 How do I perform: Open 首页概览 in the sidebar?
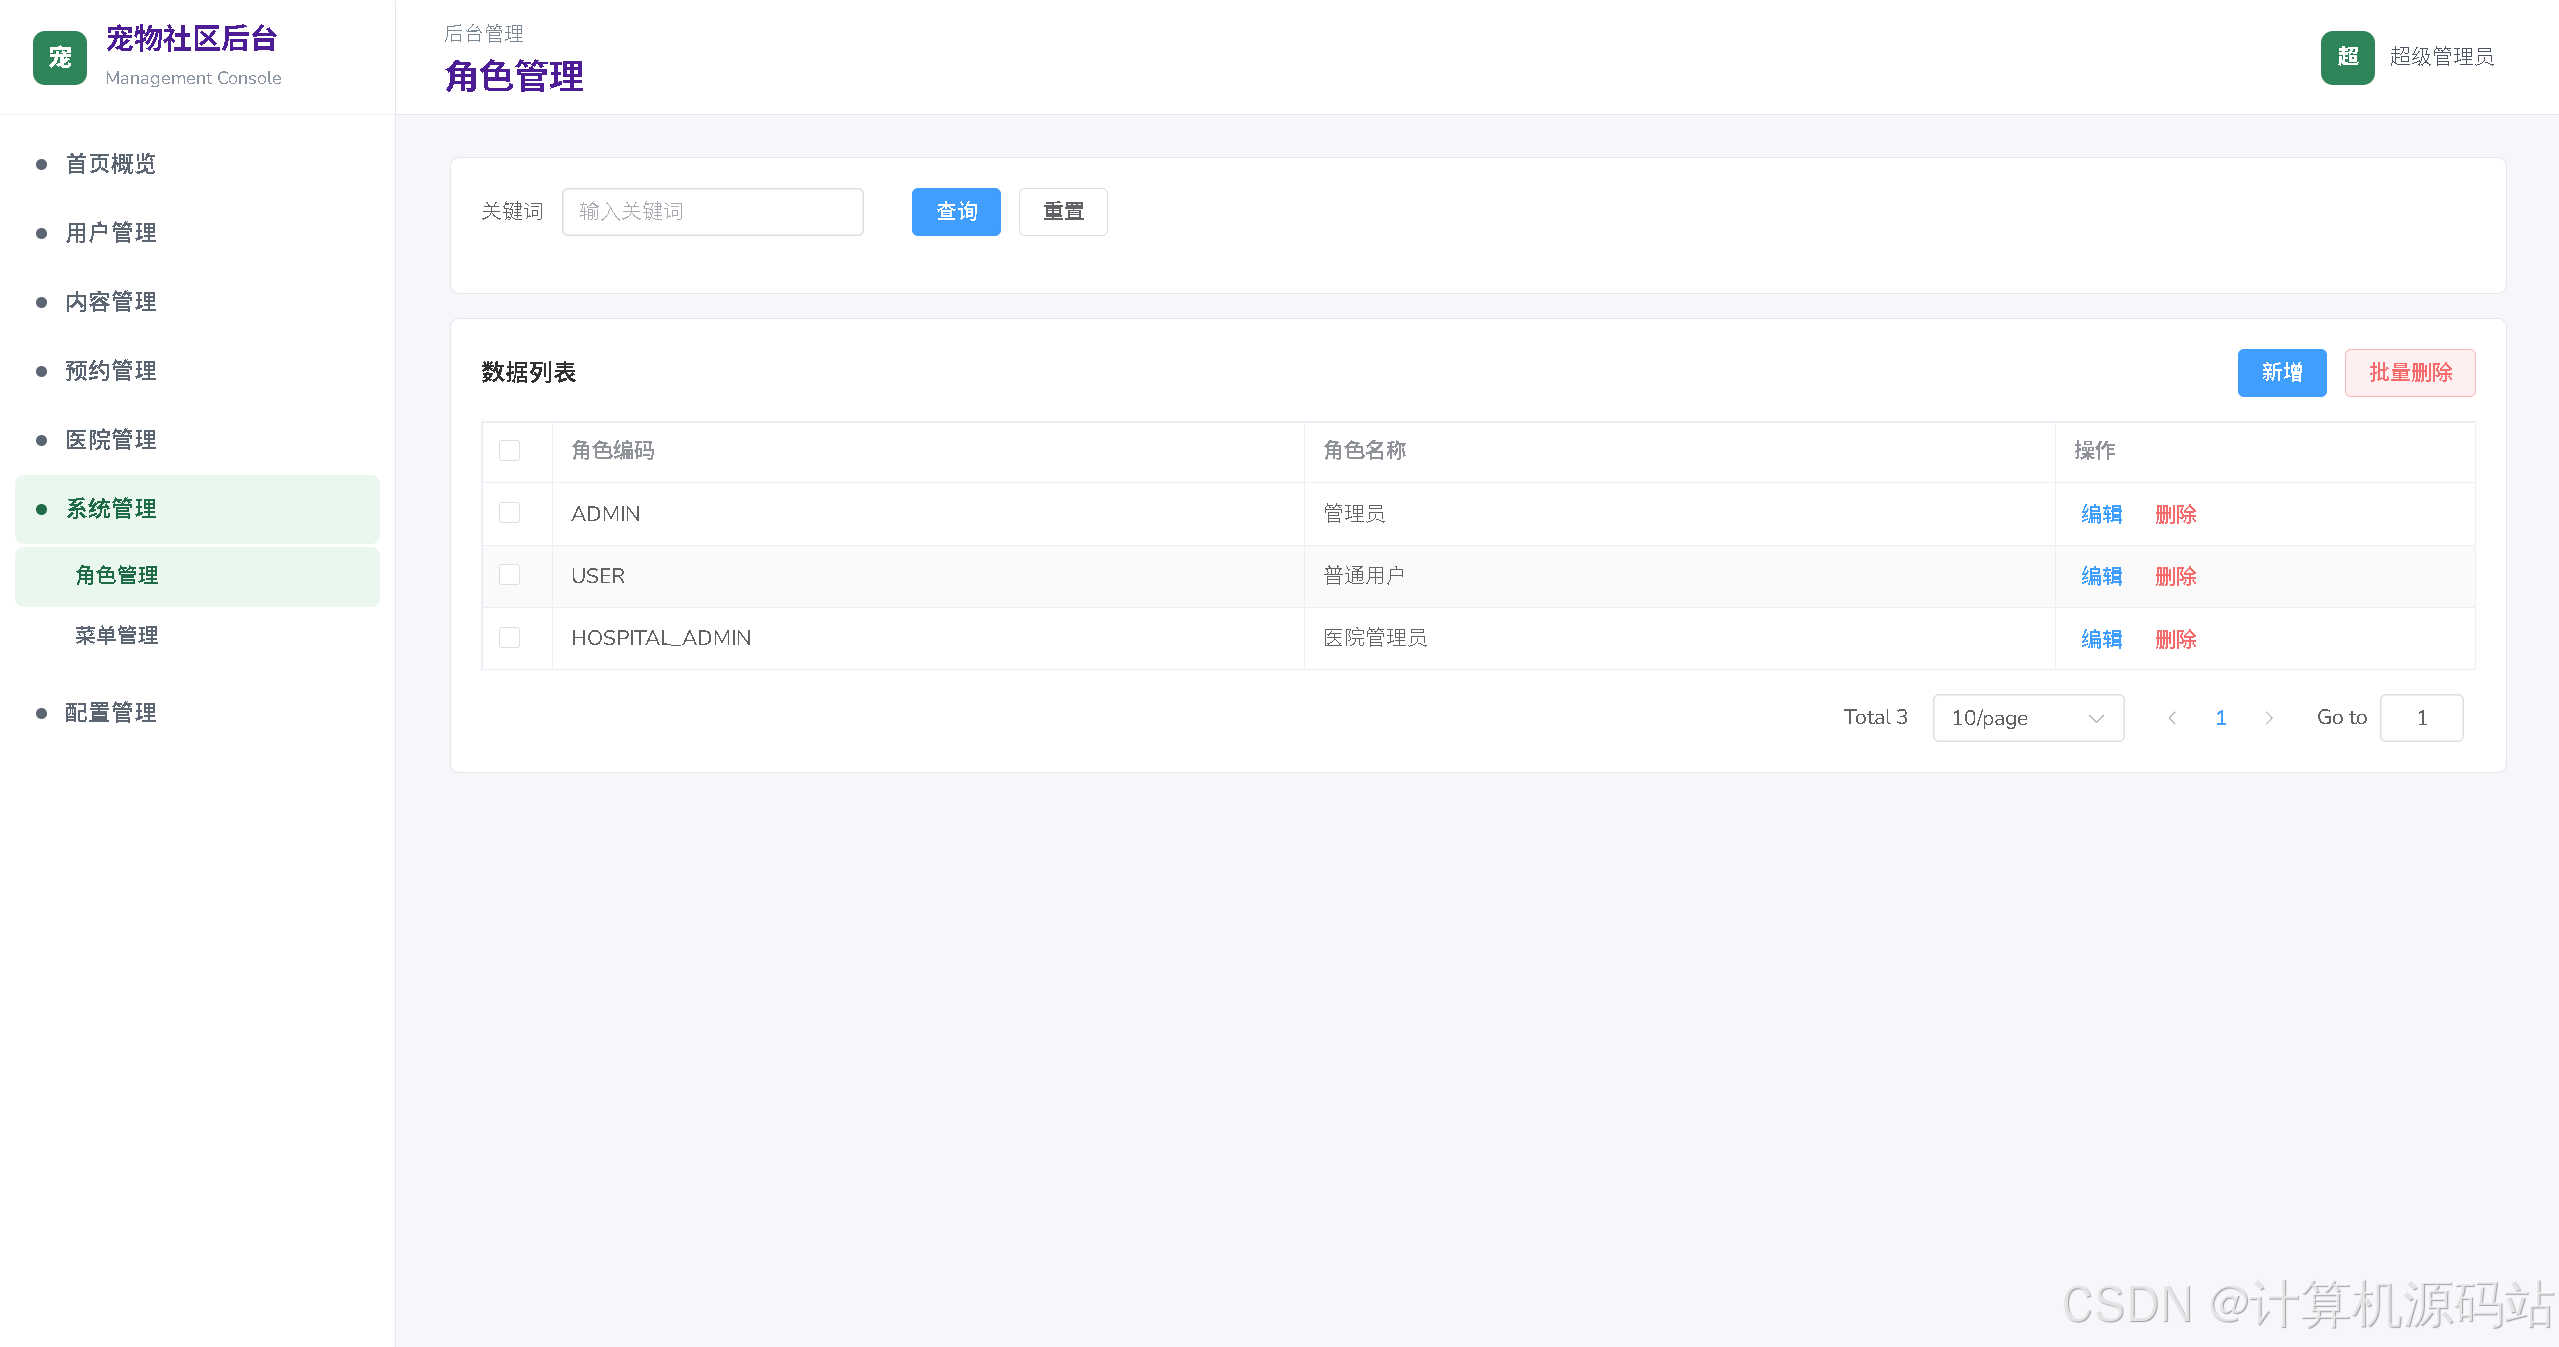coord(197,164)
